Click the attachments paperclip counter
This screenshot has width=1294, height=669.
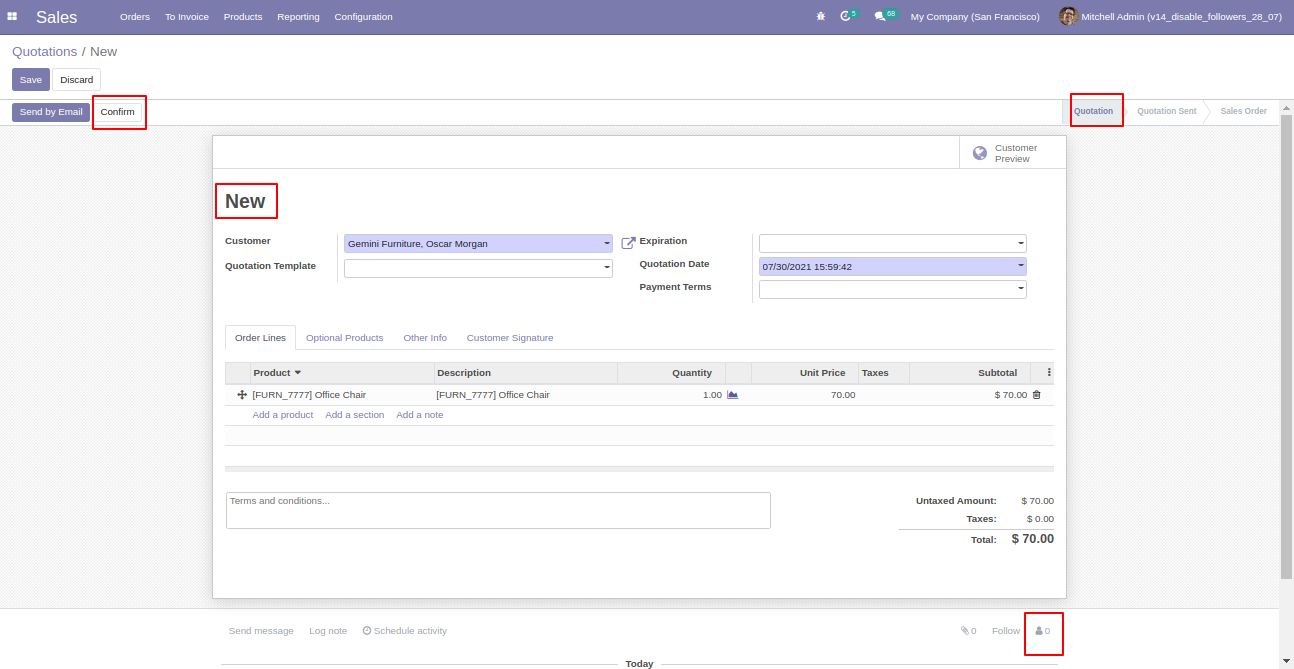[968, 631]
